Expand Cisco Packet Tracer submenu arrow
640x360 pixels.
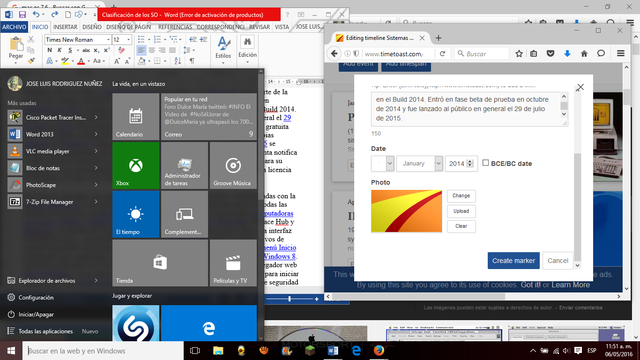pyautogui.click(x=96, y=117)
